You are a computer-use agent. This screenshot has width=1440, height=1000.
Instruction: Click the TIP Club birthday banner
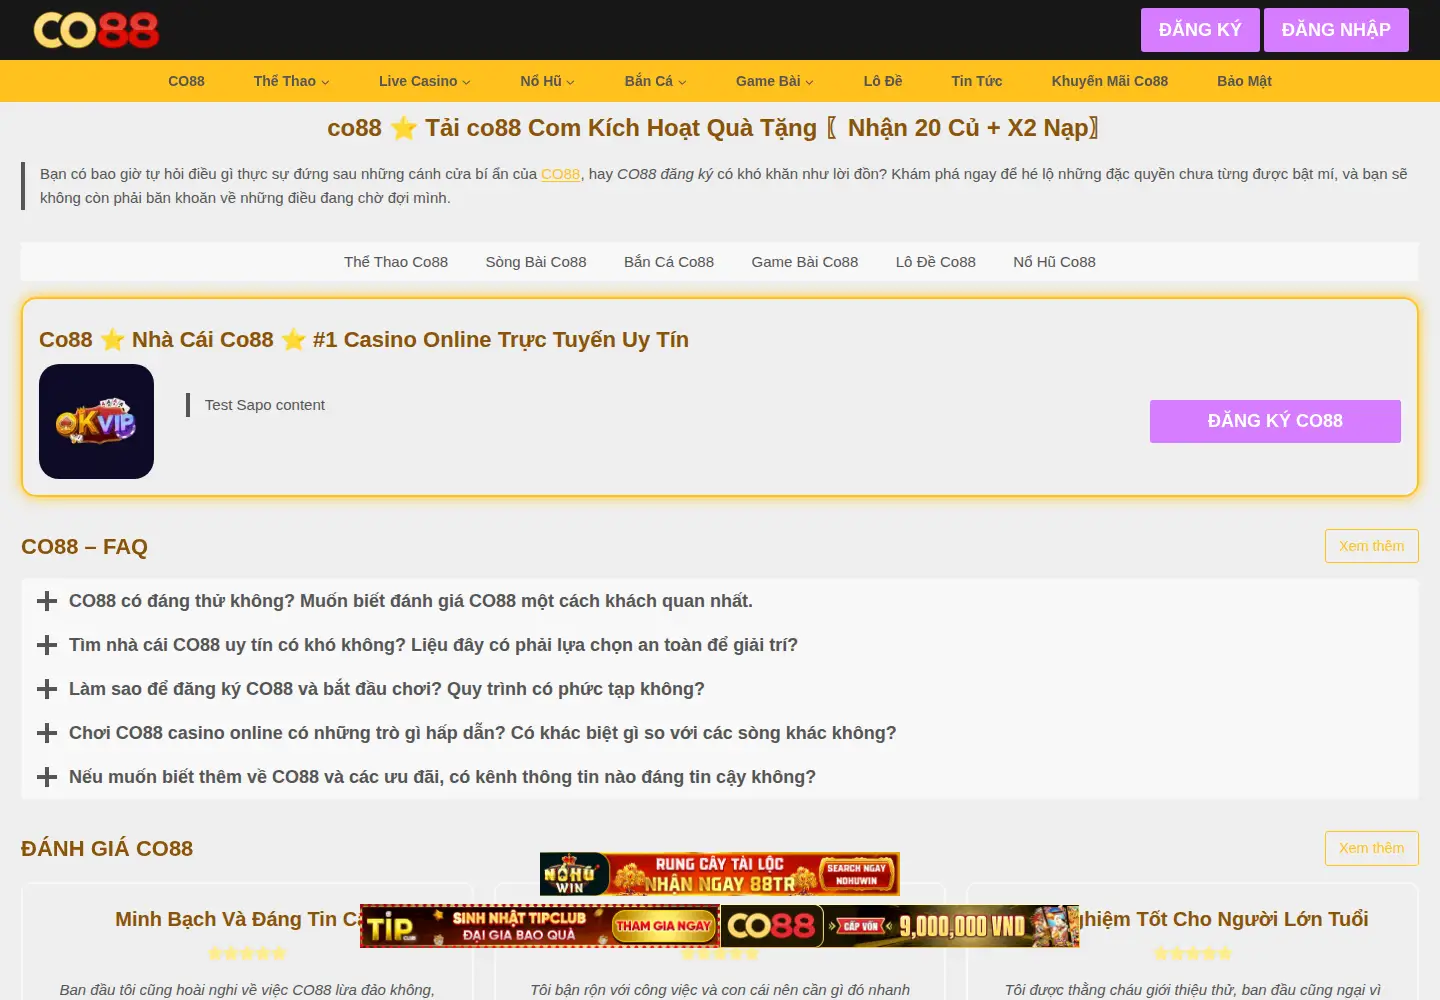click(x=540, y=926)
